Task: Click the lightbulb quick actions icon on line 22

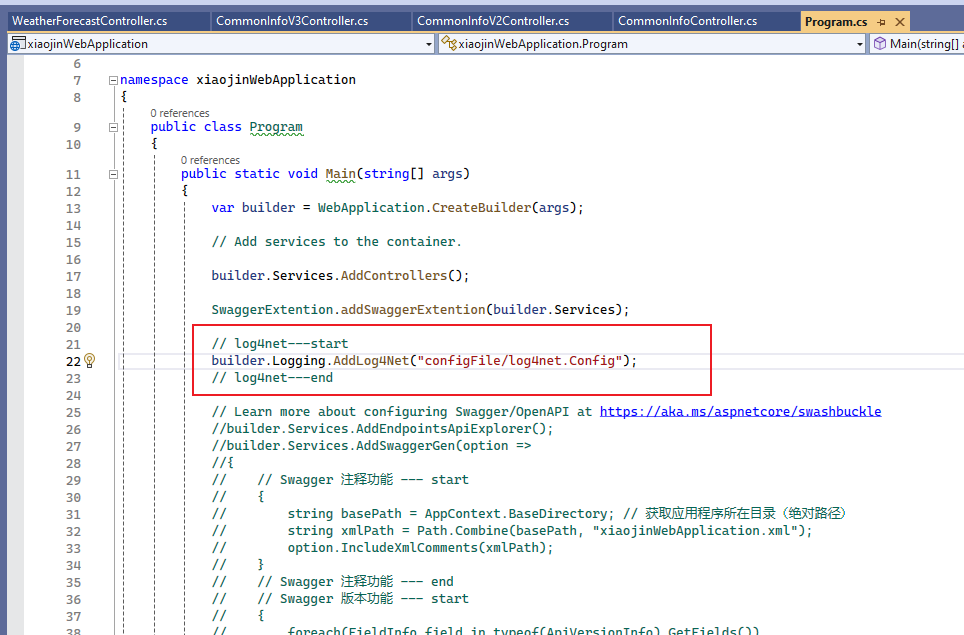Action: [x=89, y=361]
